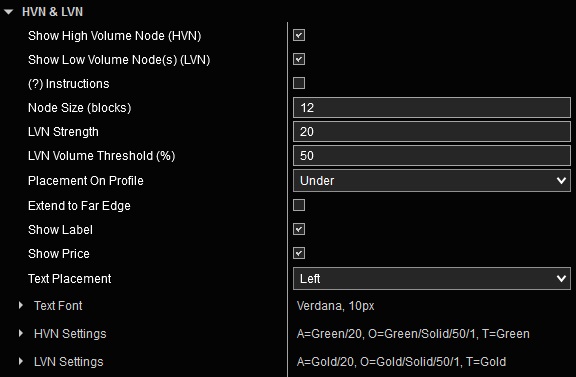Expand the HVN Settings group

pyautogui.click(x=21, y=333)
